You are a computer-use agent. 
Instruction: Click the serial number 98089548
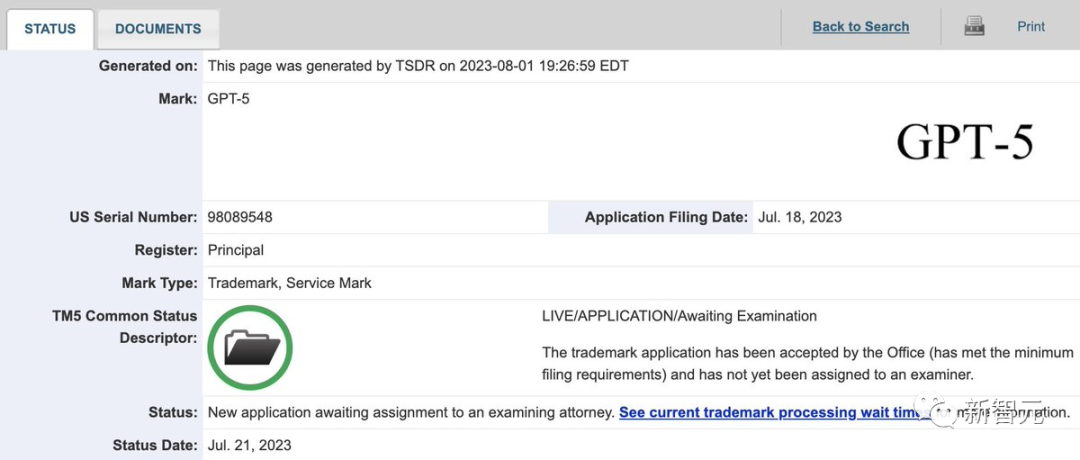(x=240, y=217)
